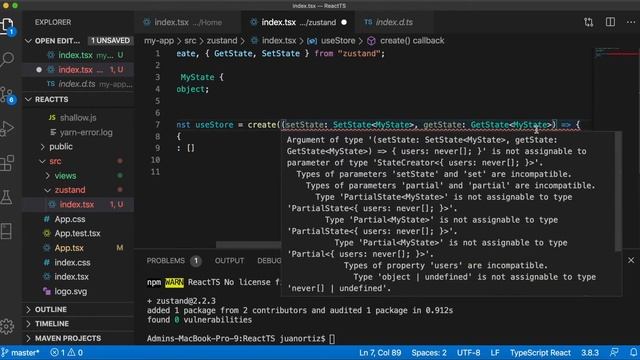Open App.css in the file tree
640x360 pixels.
pyautogui.click(x=70, y=219)
